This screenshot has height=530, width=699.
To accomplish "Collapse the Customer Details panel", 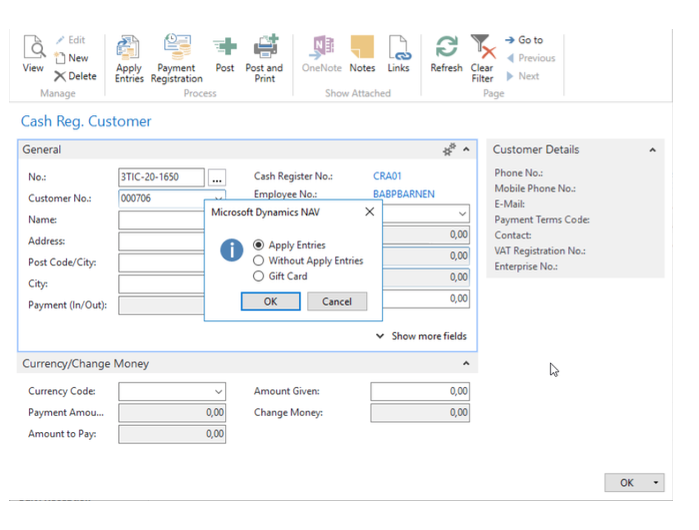I will point(652,150).
